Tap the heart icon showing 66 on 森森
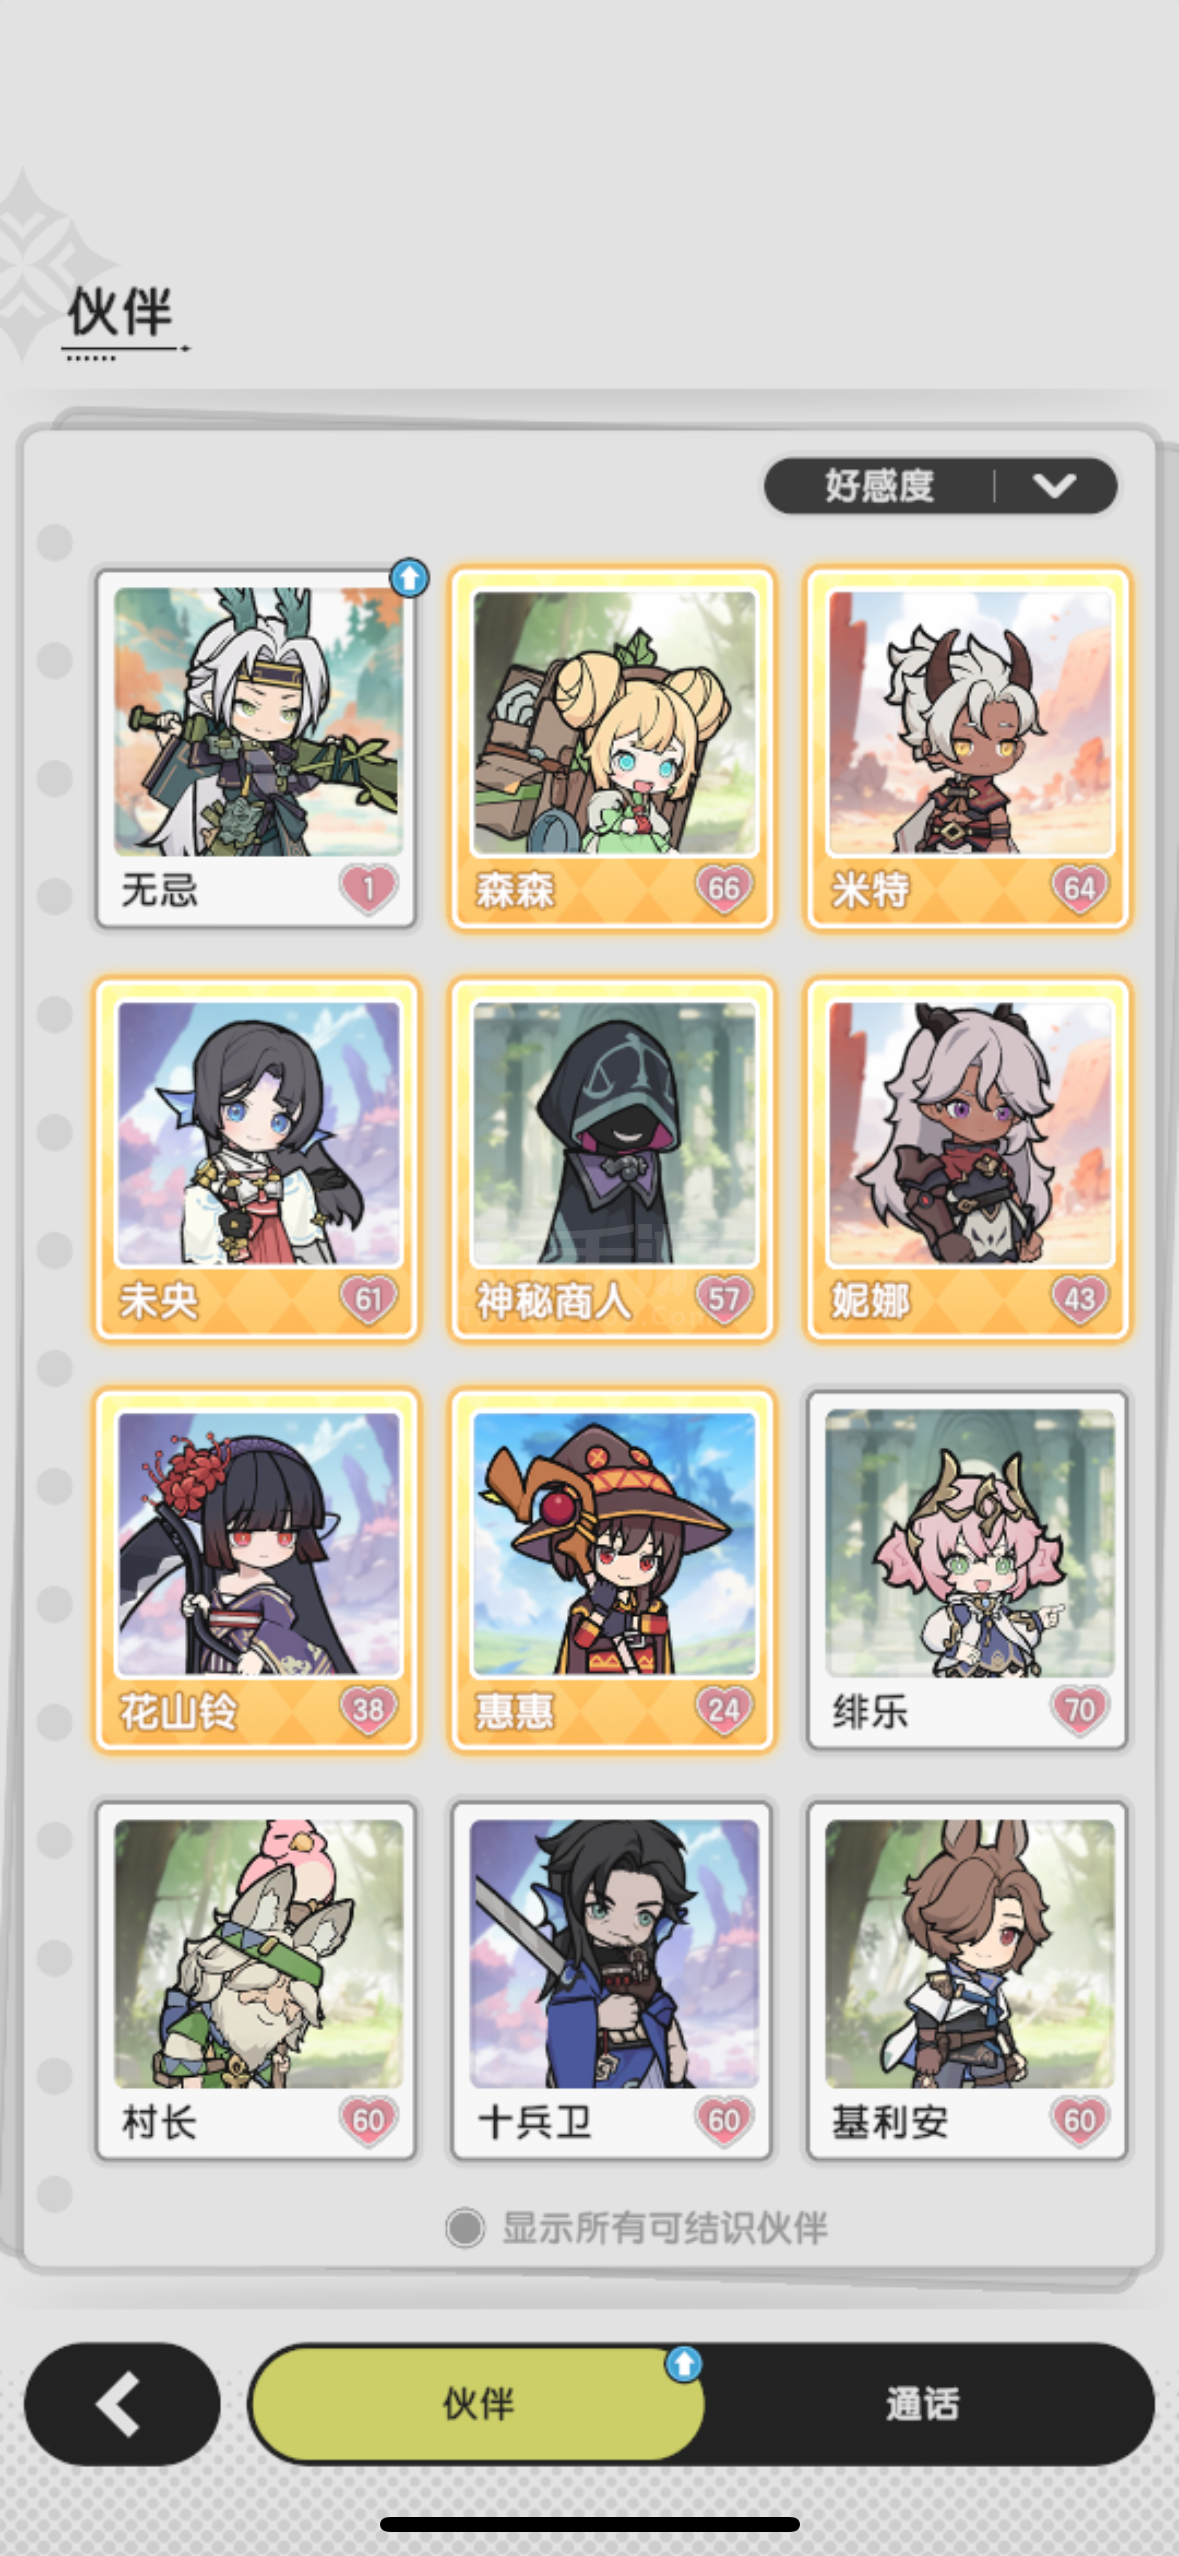Viewport: 1179px width, 2556px height. (x=723, y=888)
